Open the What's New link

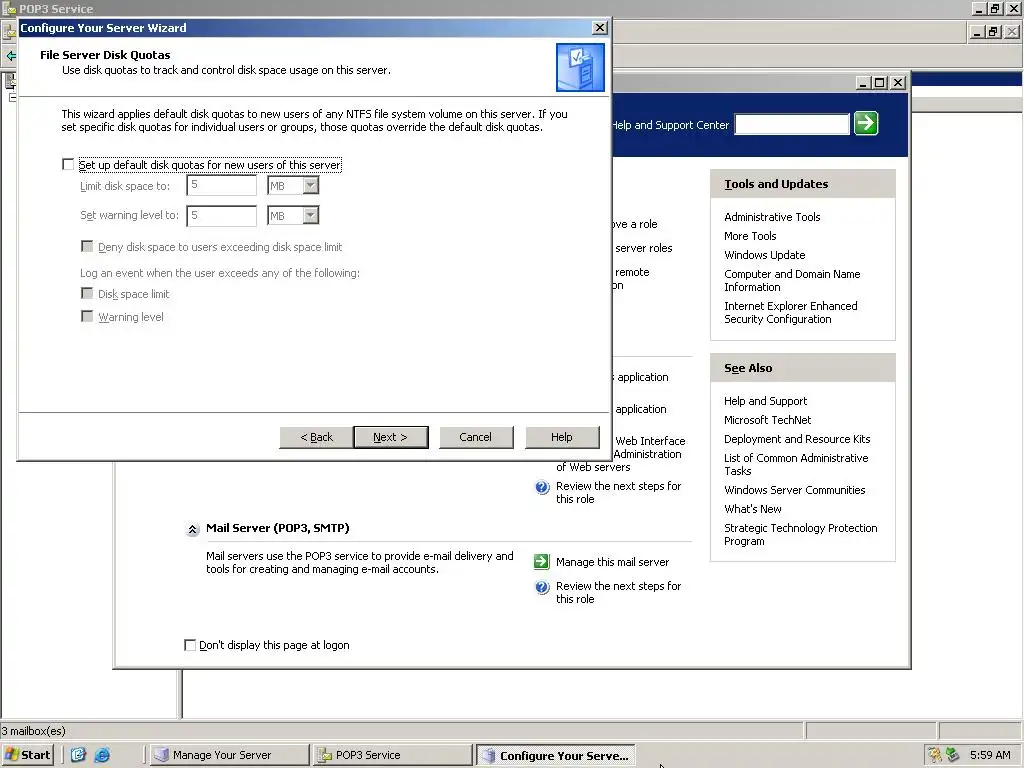tap(752, 509)
